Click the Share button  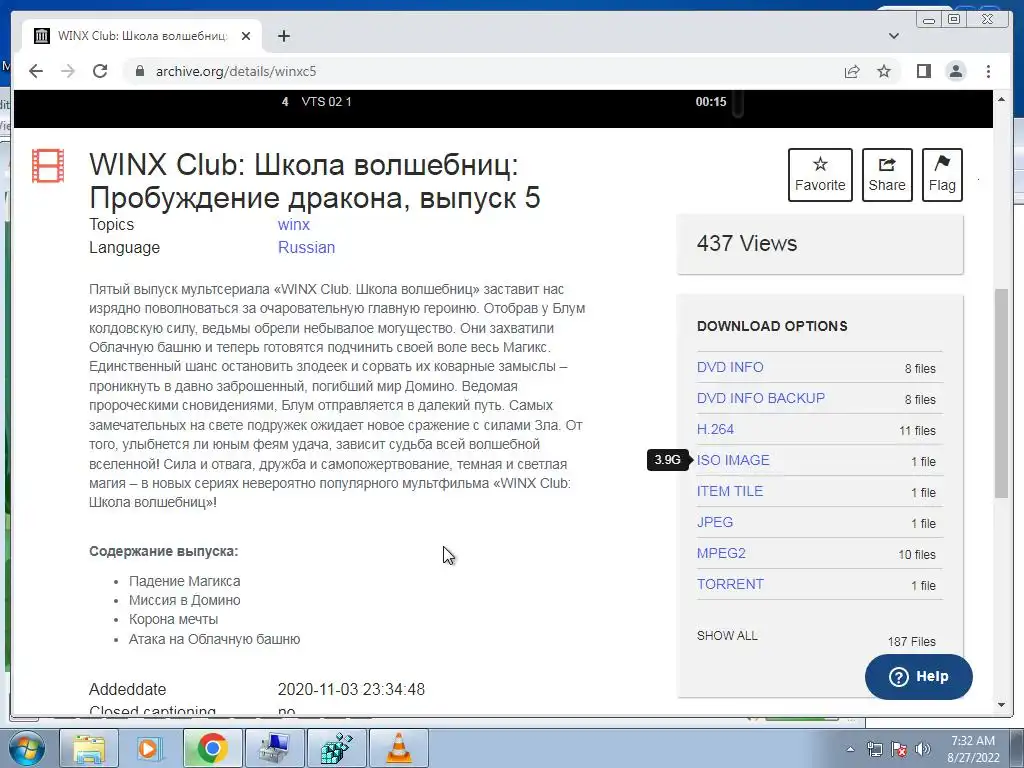887,175
